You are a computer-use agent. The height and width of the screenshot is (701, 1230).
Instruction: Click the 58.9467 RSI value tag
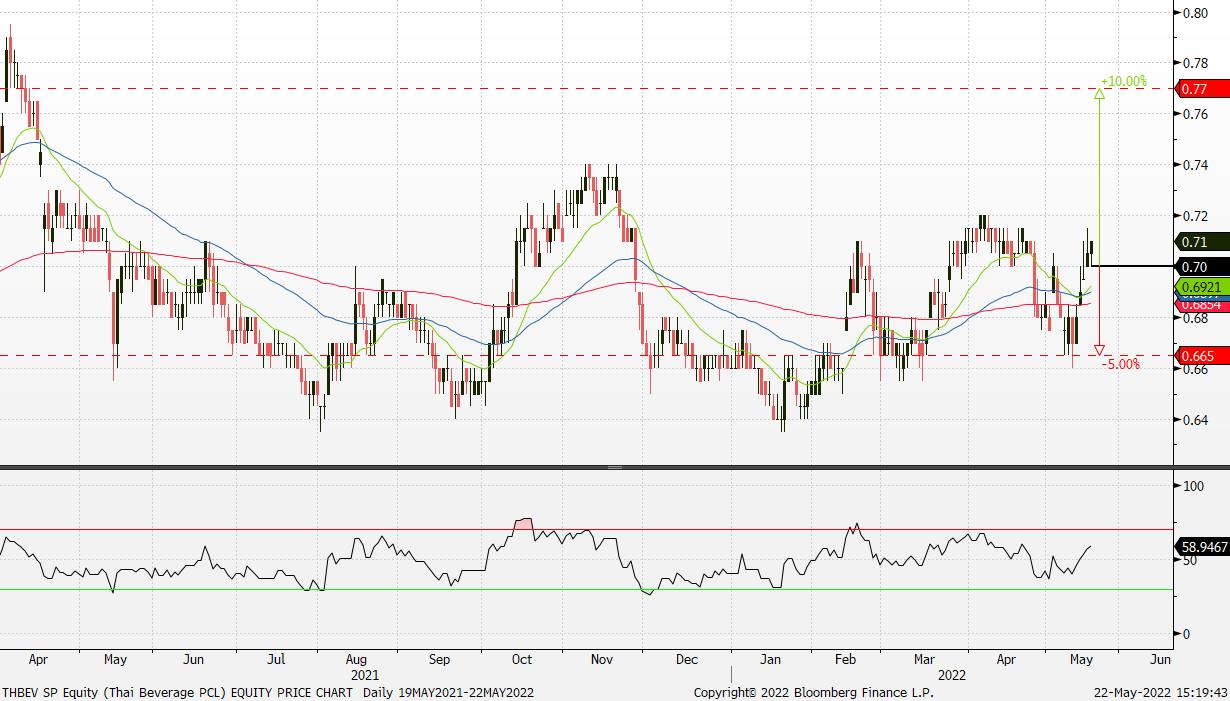[1203, 547]
